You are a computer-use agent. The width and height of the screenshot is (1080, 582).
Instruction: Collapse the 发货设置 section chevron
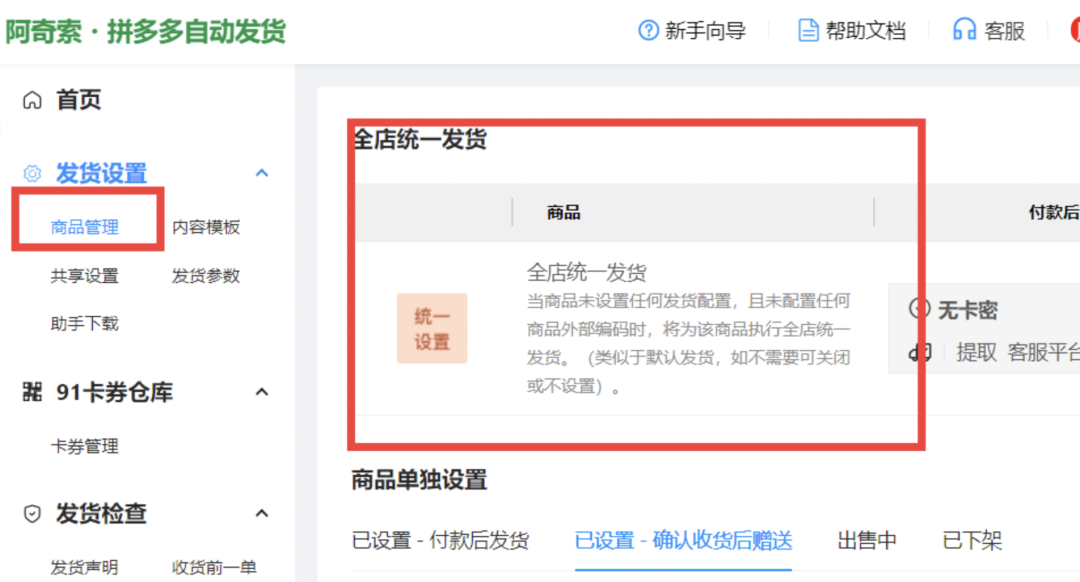coord(262,173)
